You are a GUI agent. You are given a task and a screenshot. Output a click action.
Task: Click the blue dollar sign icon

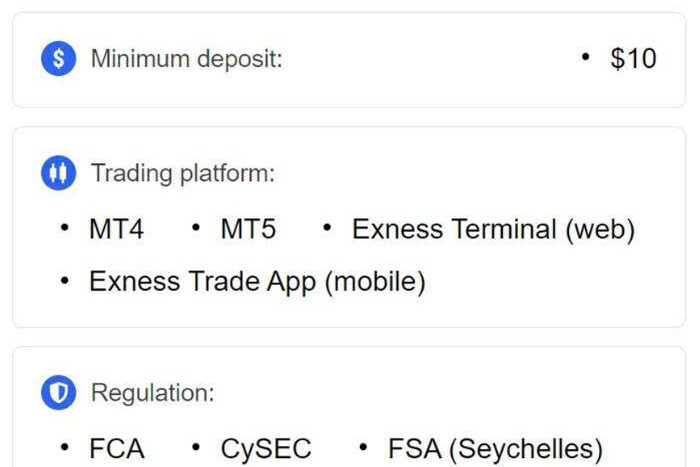pos(58,58)
